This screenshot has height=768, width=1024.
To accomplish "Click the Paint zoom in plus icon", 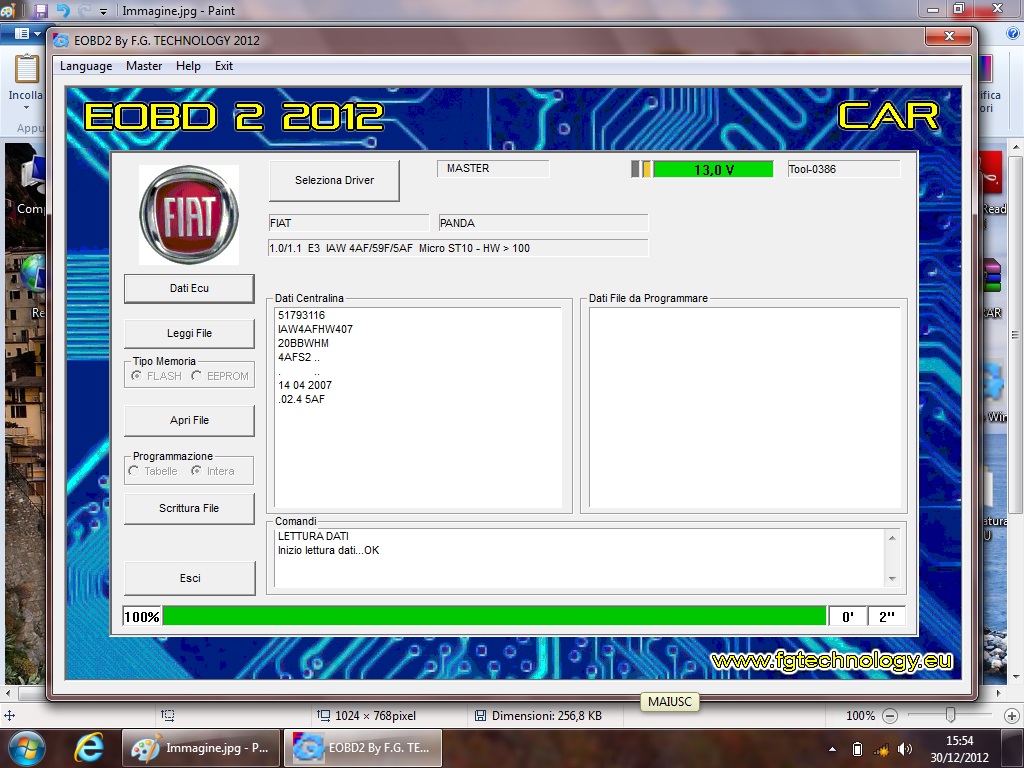I will 1012,716.
